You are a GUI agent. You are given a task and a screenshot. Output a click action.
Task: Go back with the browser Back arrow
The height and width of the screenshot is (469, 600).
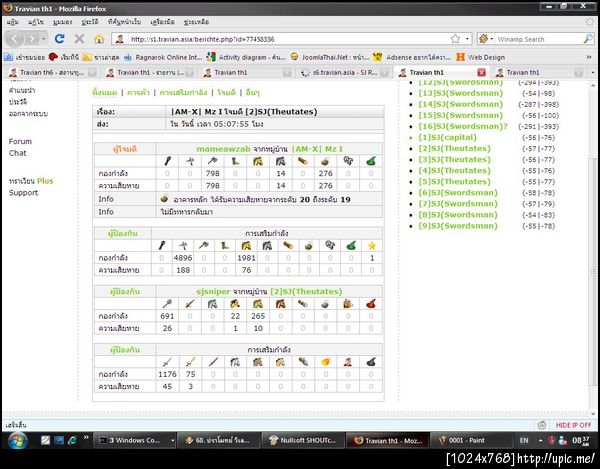[15, 39]
